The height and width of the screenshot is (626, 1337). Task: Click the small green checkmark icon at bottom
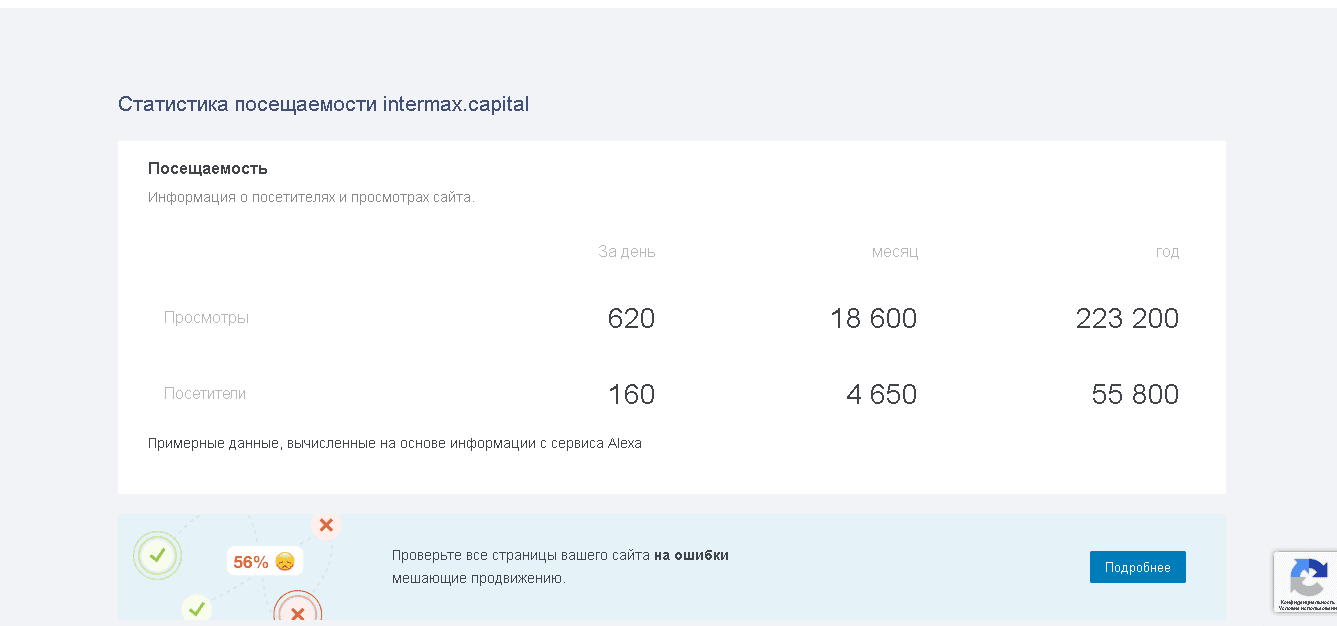197,608
